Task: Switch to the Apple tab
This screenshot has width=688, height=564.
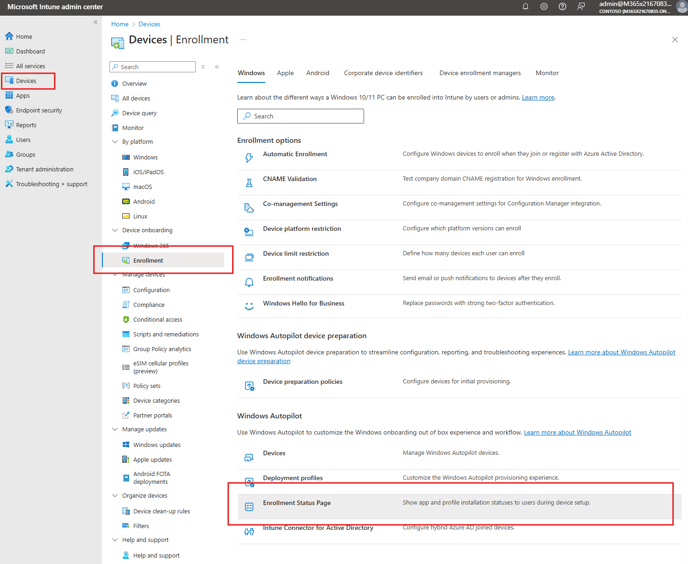Action: (x=285, y=73)
